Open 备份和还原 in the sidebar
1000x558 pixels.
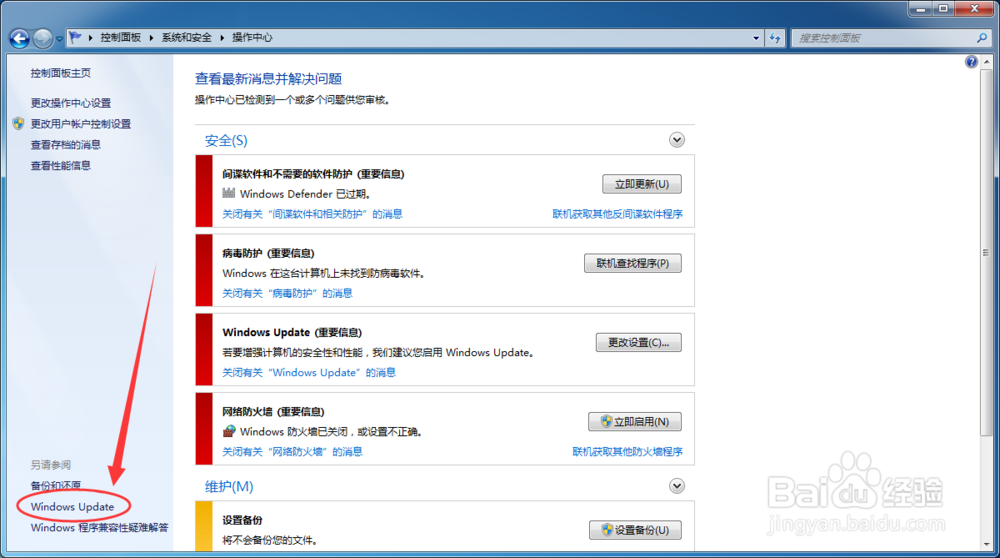coord(55,486)
